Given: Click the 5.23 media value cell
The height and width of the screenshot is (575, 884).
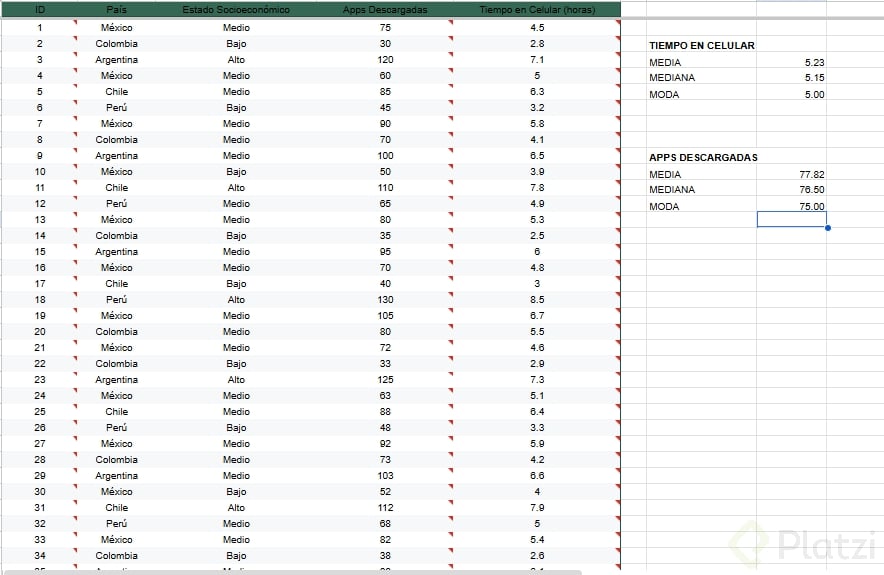Looking at the screenshot, I should click(x=792, y=62).
